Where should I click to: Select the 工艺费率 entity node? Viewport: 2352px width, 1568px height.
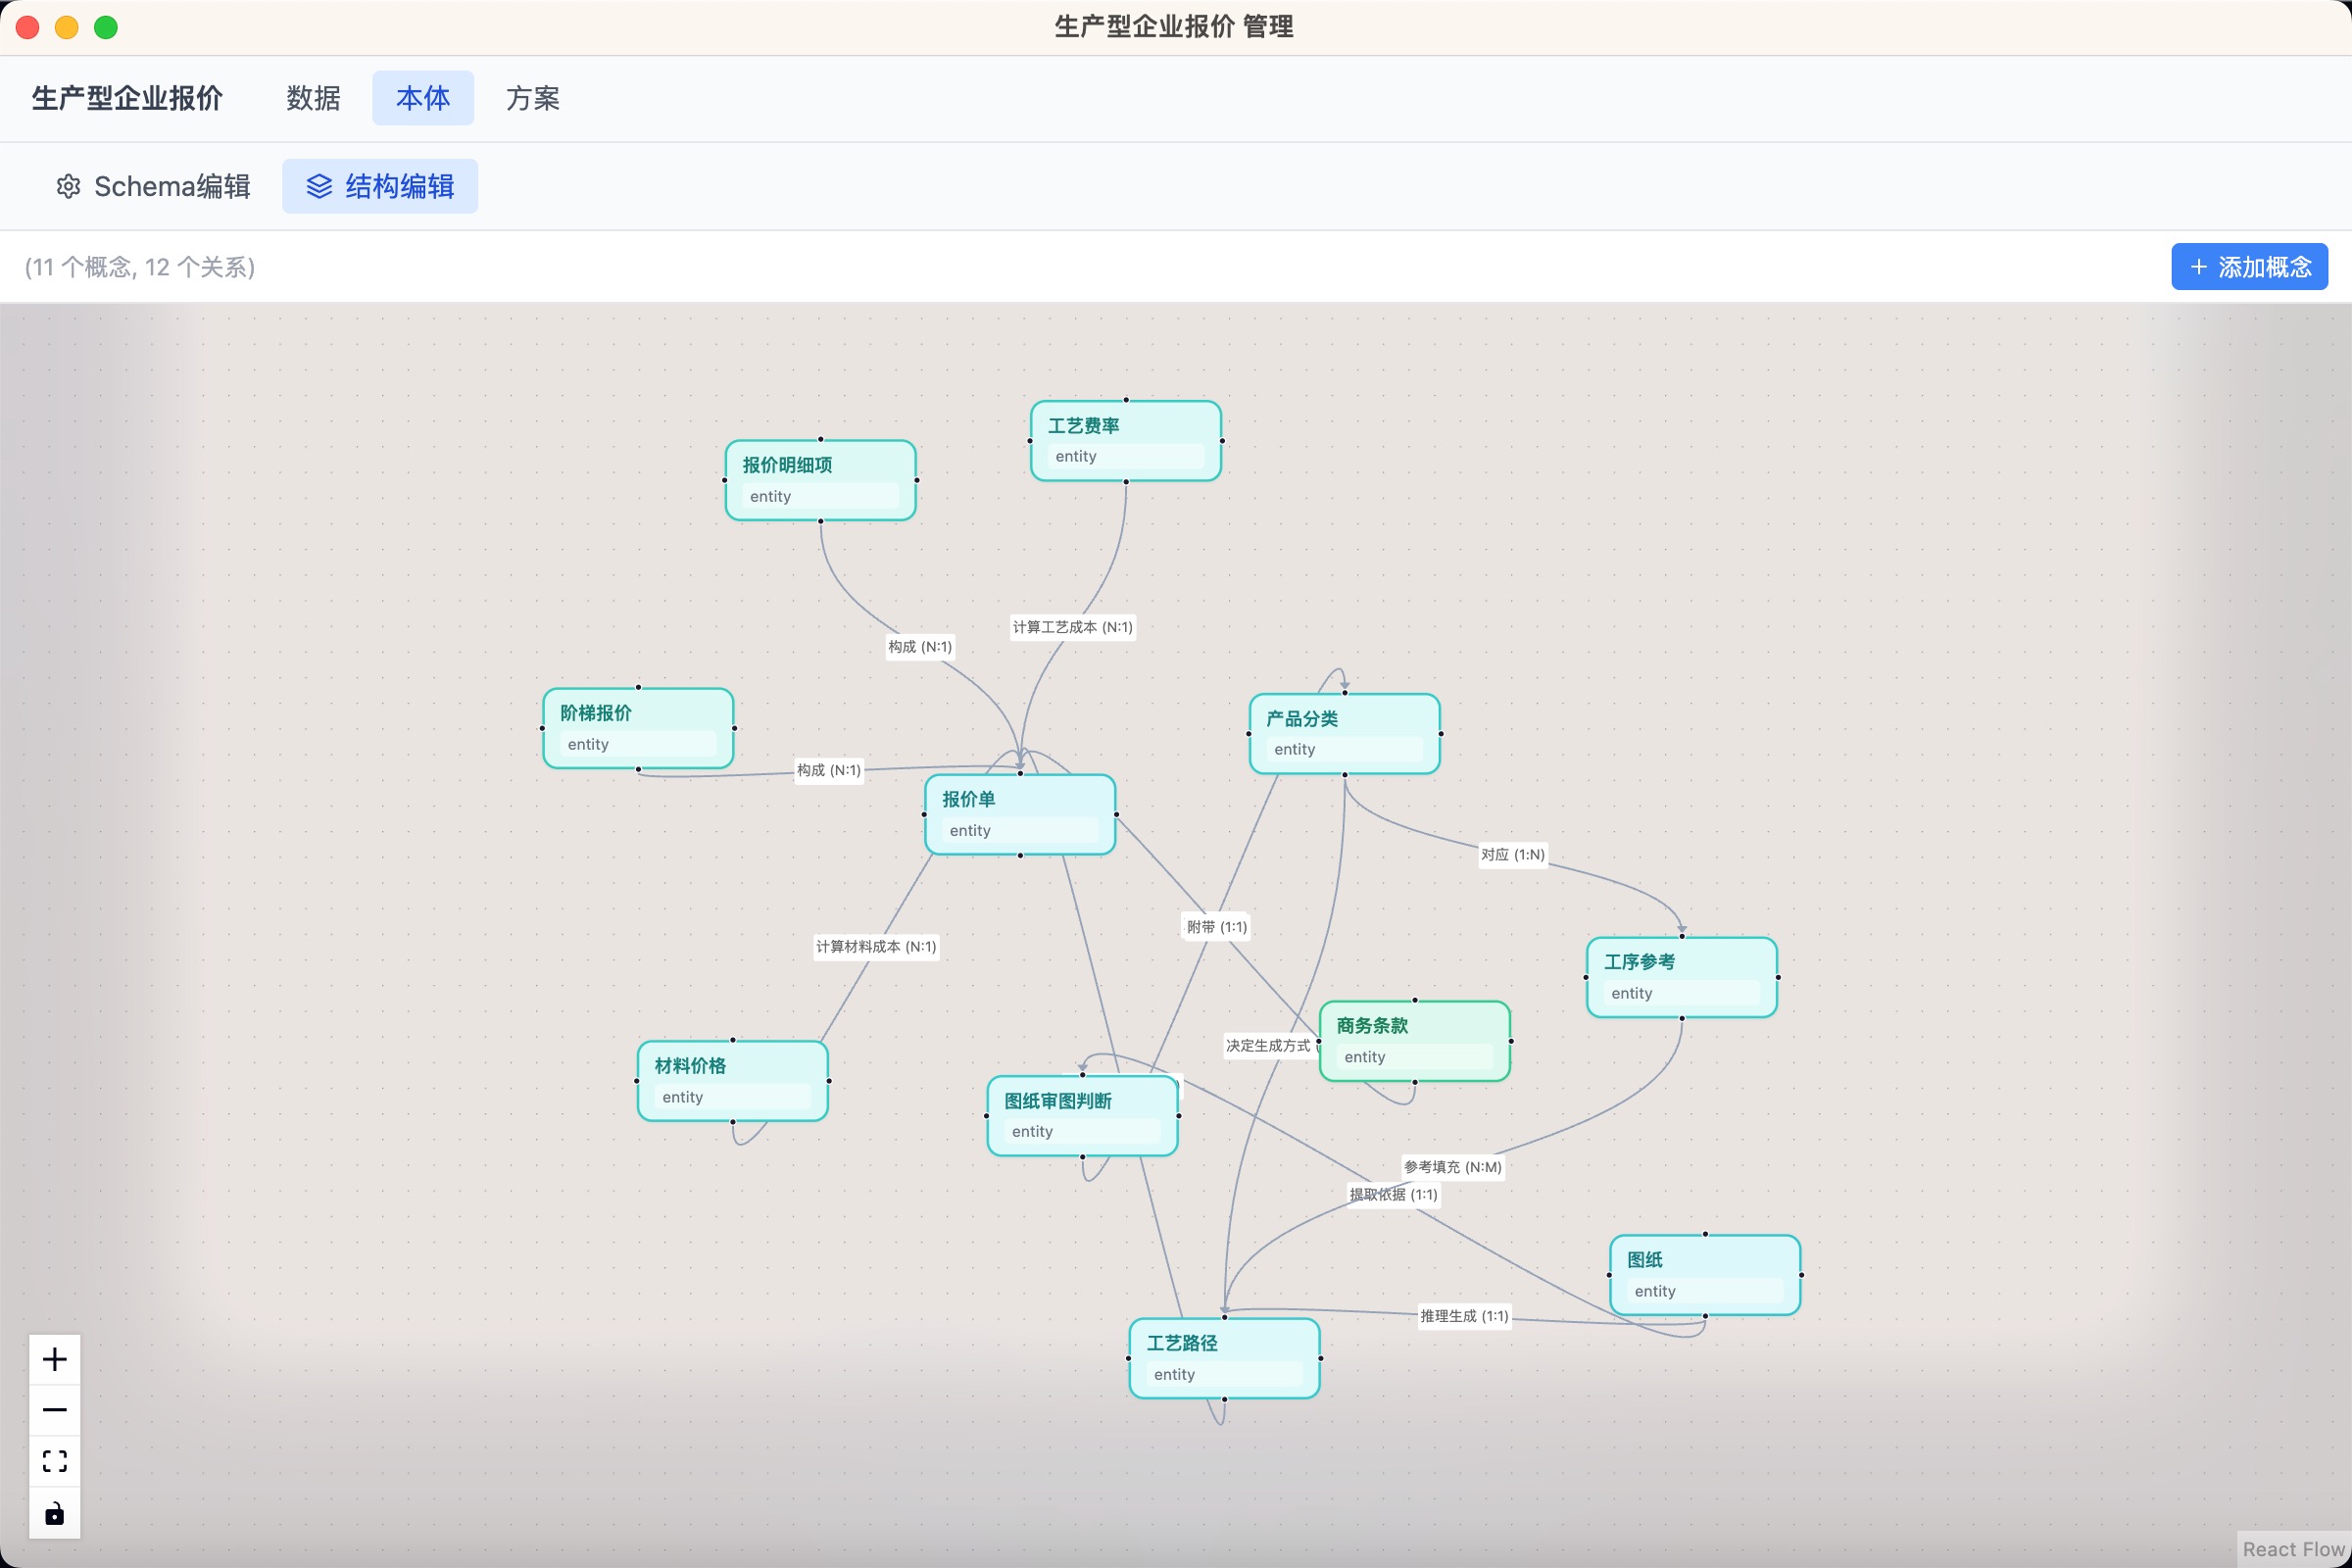[1126, 441]
